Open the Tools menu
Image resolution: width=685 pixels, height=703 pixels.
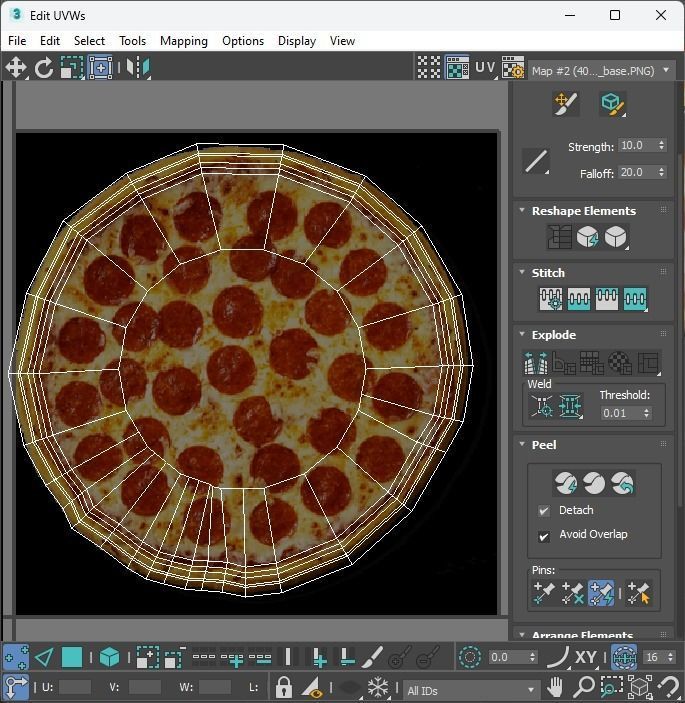132,41
